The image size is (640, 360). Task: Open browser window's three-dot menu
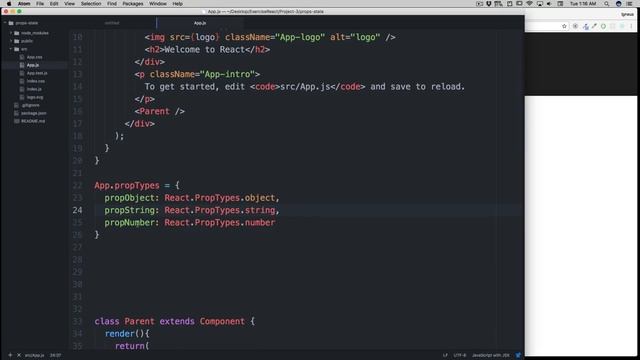click(x=631, y=26)
